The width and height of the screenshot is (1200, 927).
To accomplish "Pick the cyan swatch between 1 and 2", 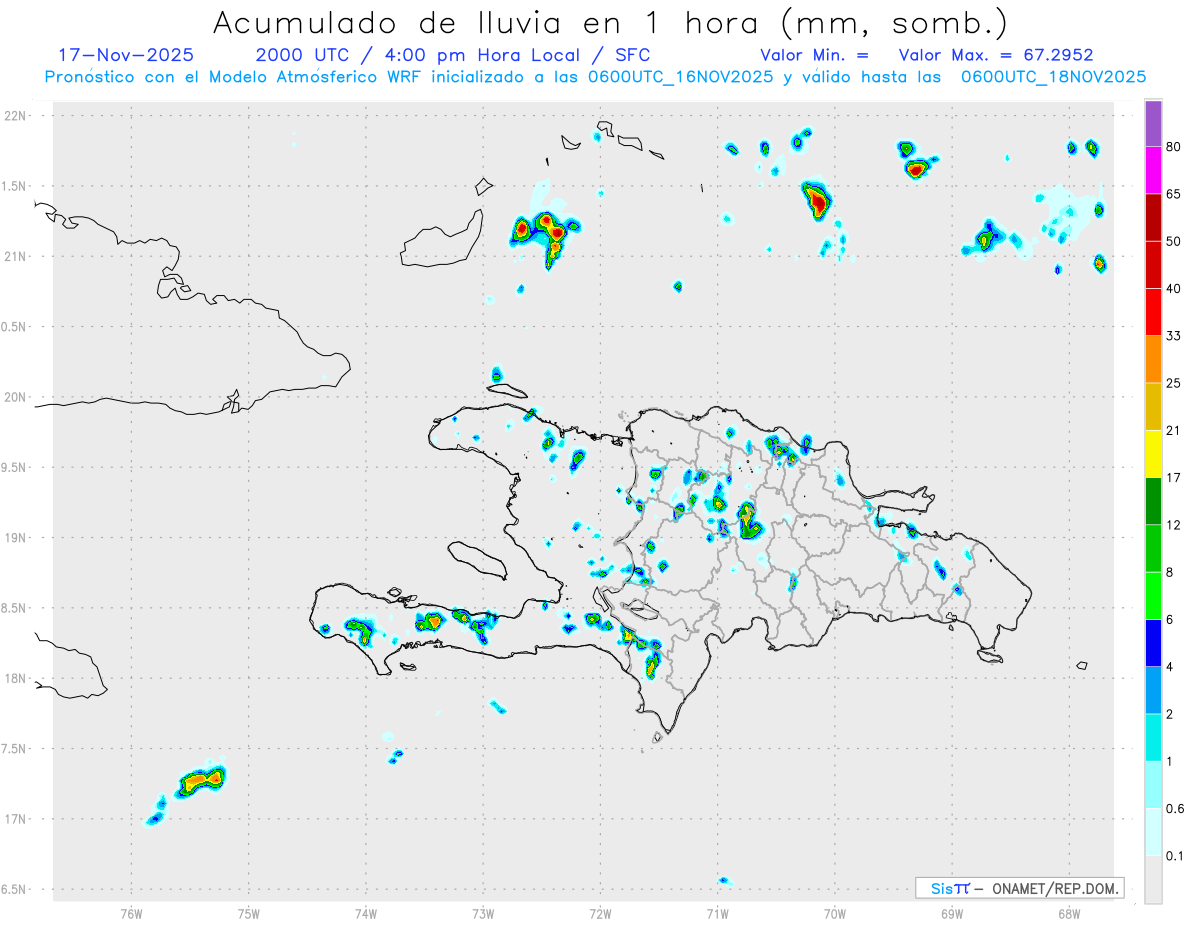I will 1153,738.
